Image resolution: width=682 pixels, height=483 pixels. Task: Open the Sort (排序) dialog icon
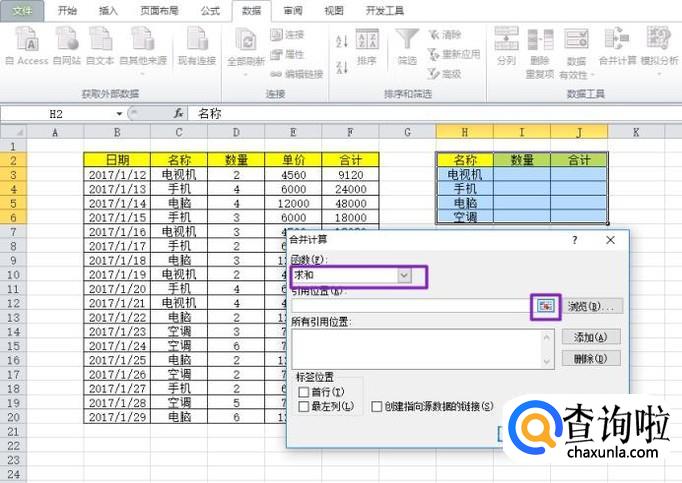click(367, 47)
